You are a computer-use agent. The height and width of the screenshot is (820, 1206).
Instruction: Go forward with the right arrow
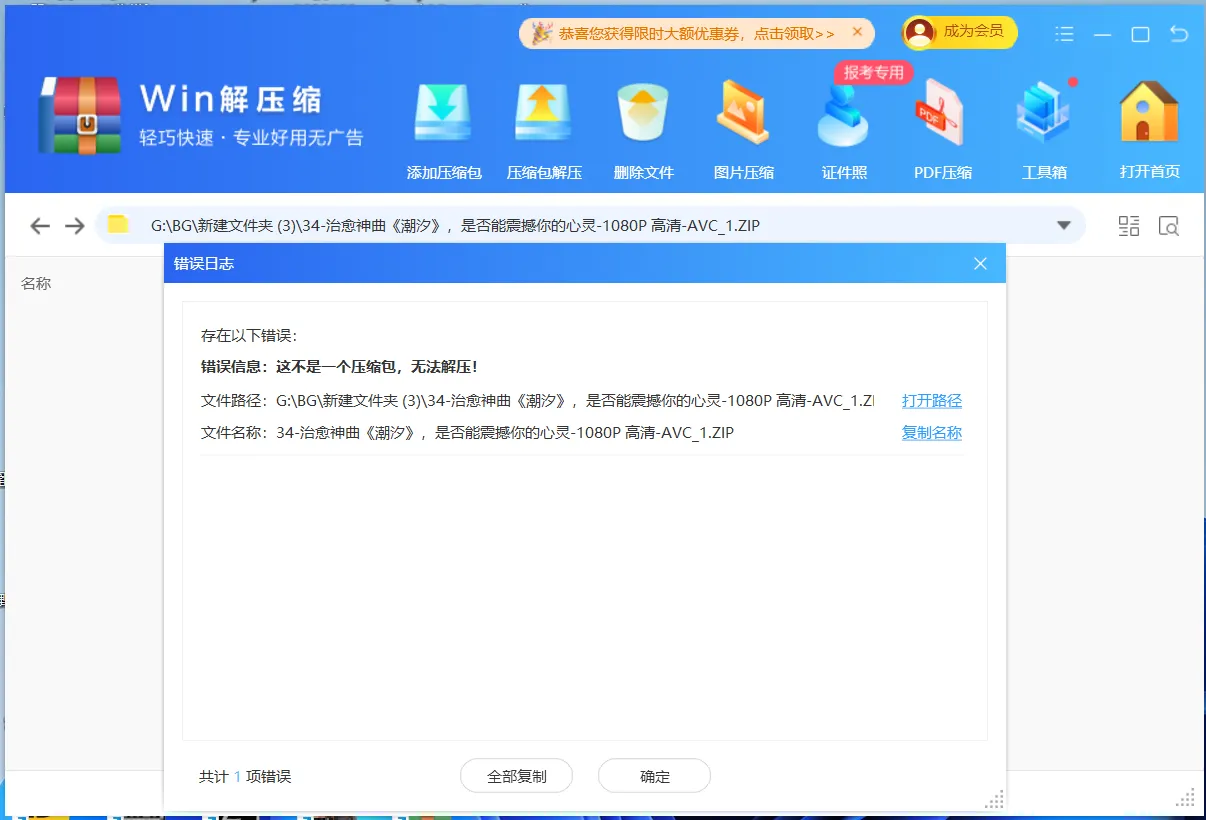75,225
